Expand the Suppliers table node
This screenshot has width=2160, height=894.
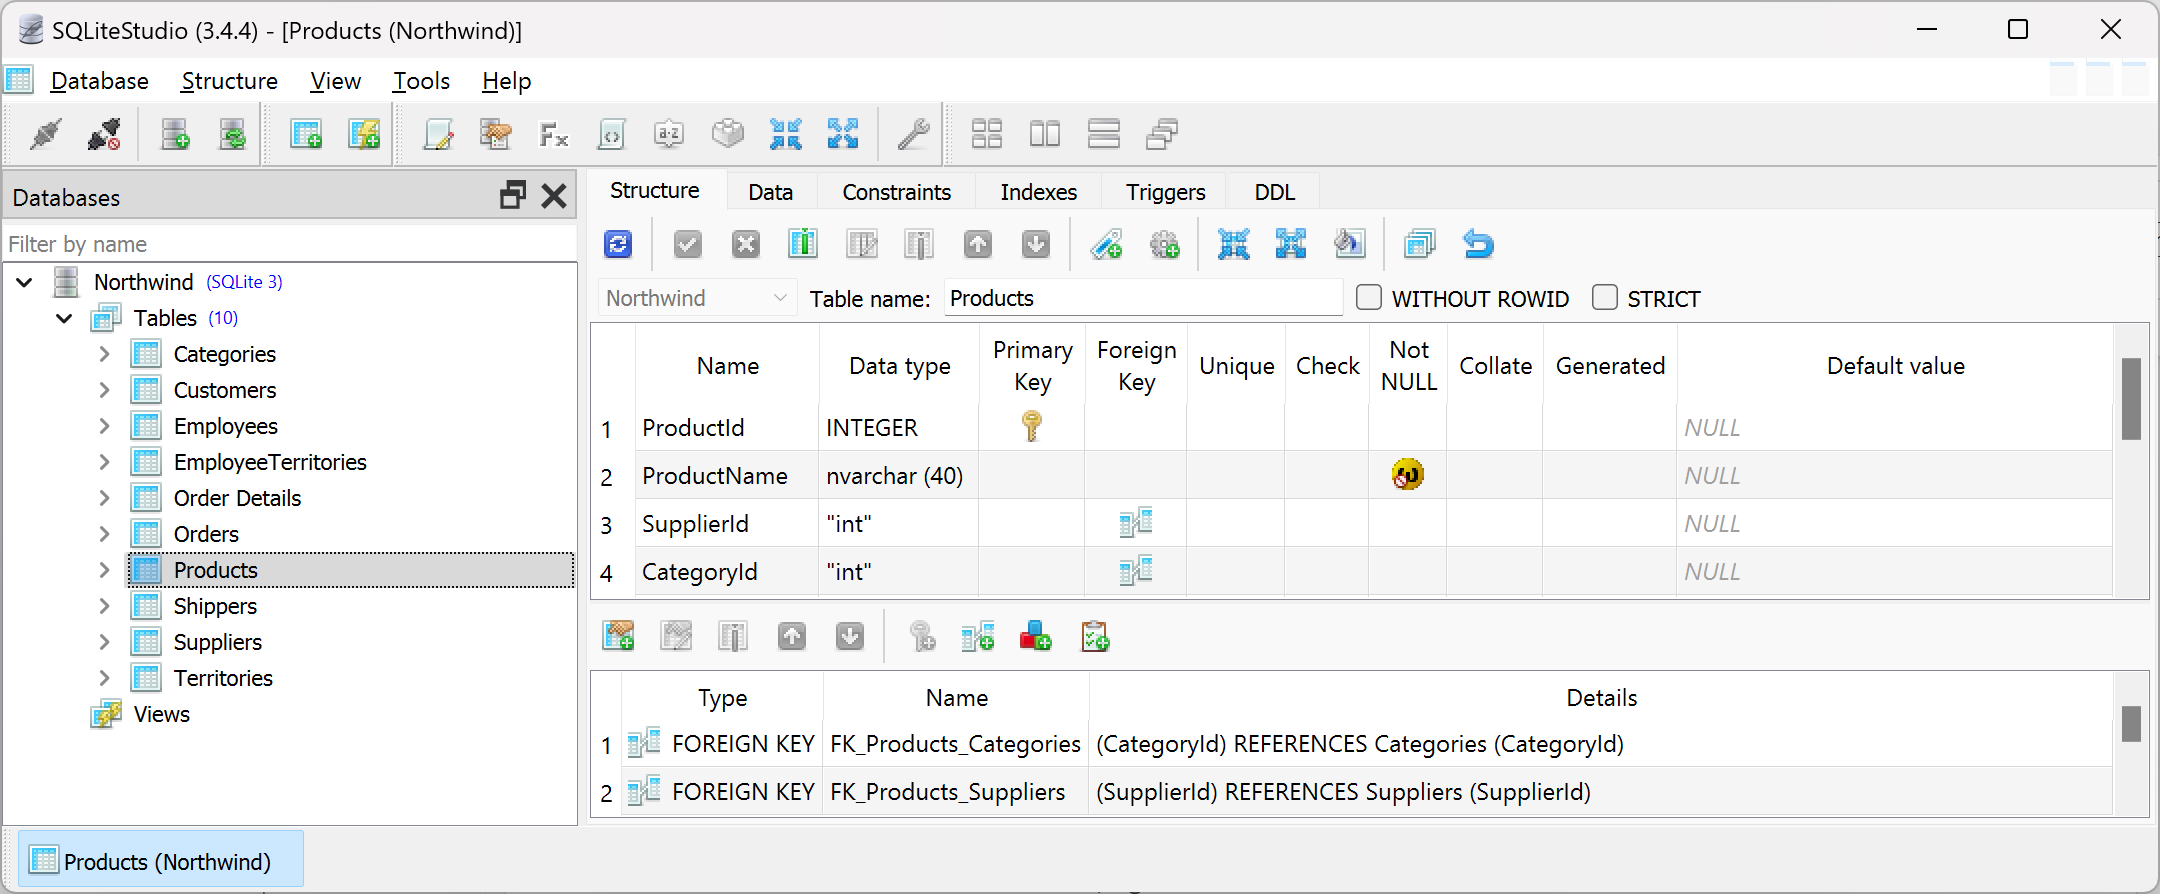click(x=104, y=642)
